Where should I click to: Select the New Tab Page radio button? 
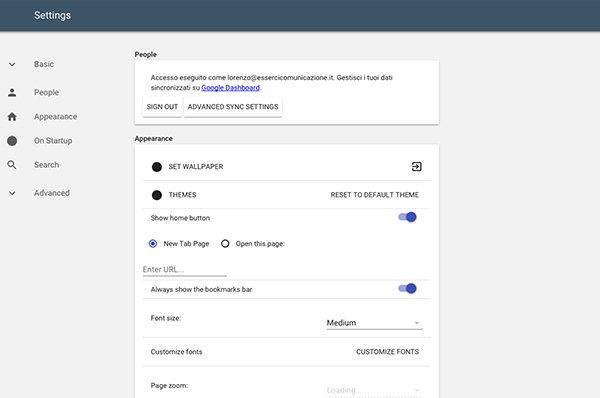[153, 243]
